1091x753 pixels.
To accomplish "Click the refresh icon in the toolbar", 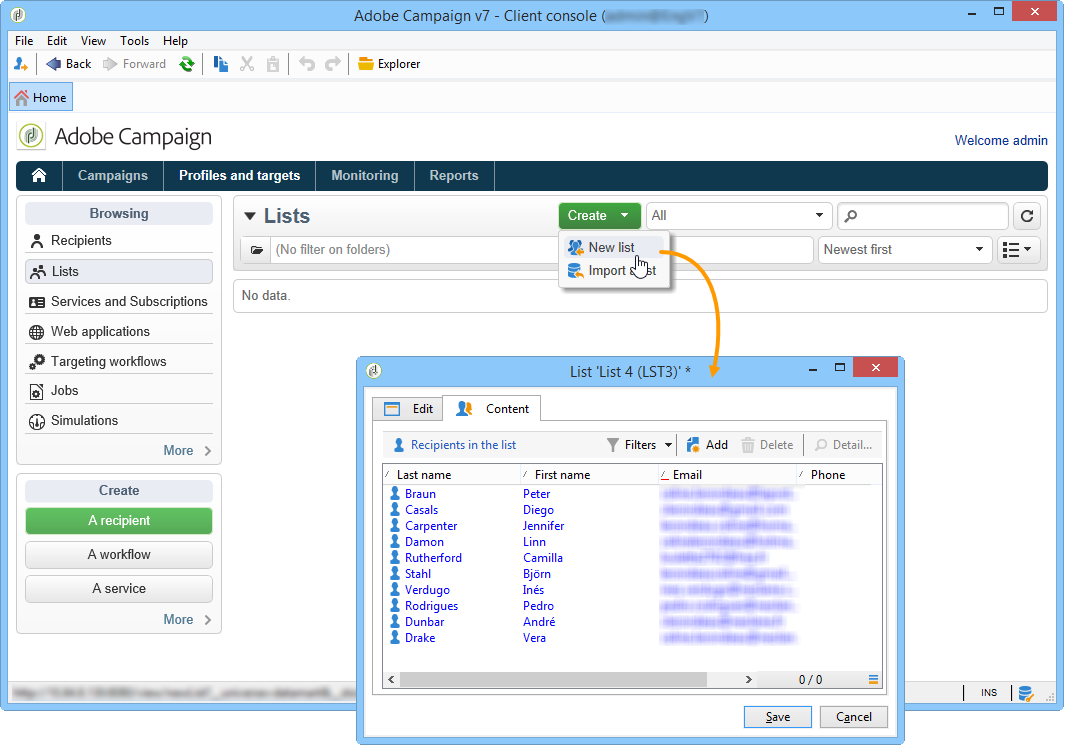I will 186,64.
